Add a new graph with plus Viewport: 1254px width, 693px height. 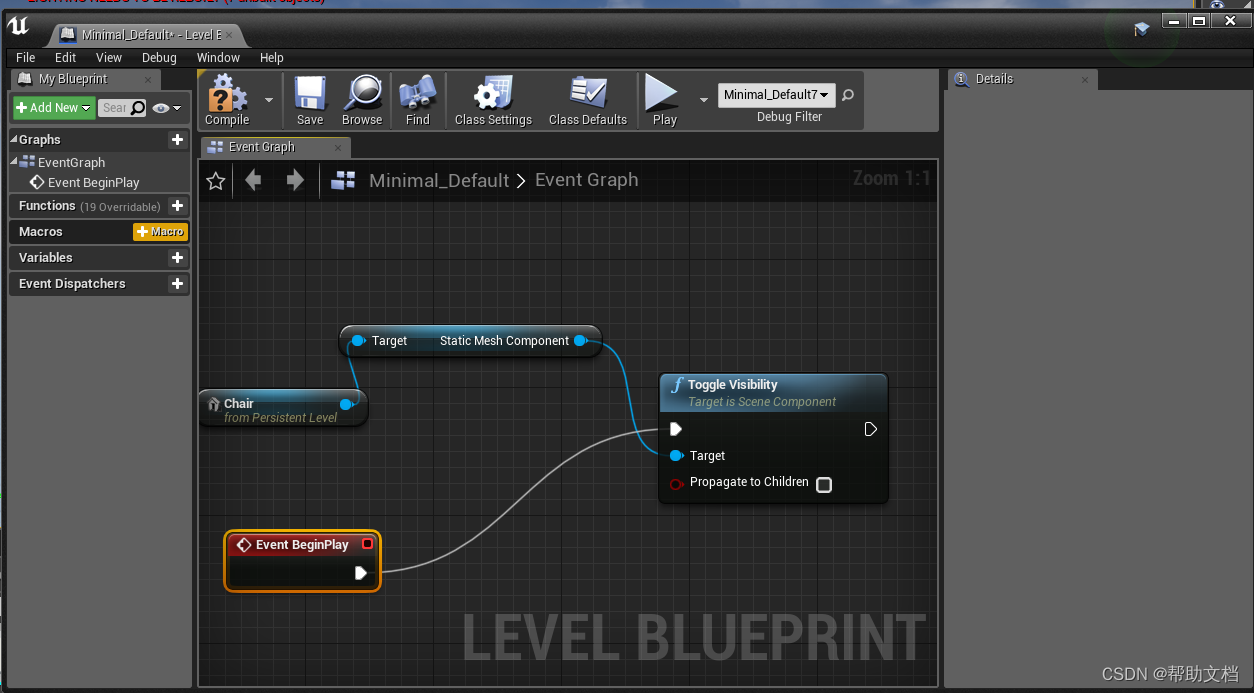177,140
